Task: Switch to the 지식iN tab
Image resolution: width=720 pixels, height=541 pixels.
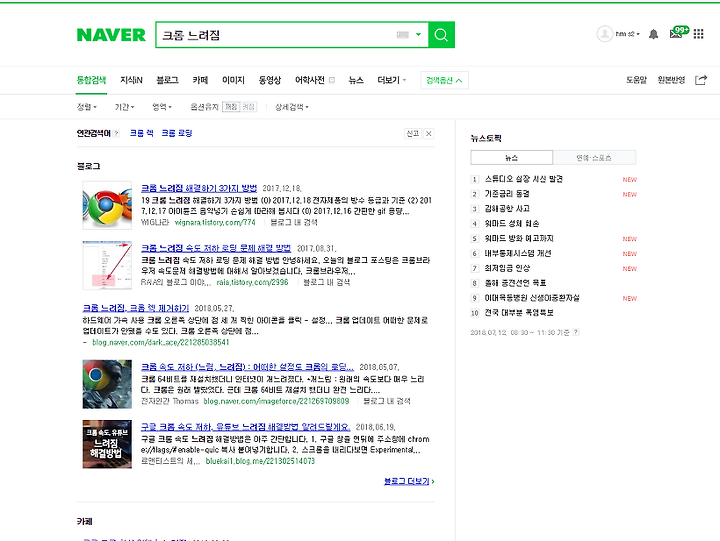Action: pos(131,80)
